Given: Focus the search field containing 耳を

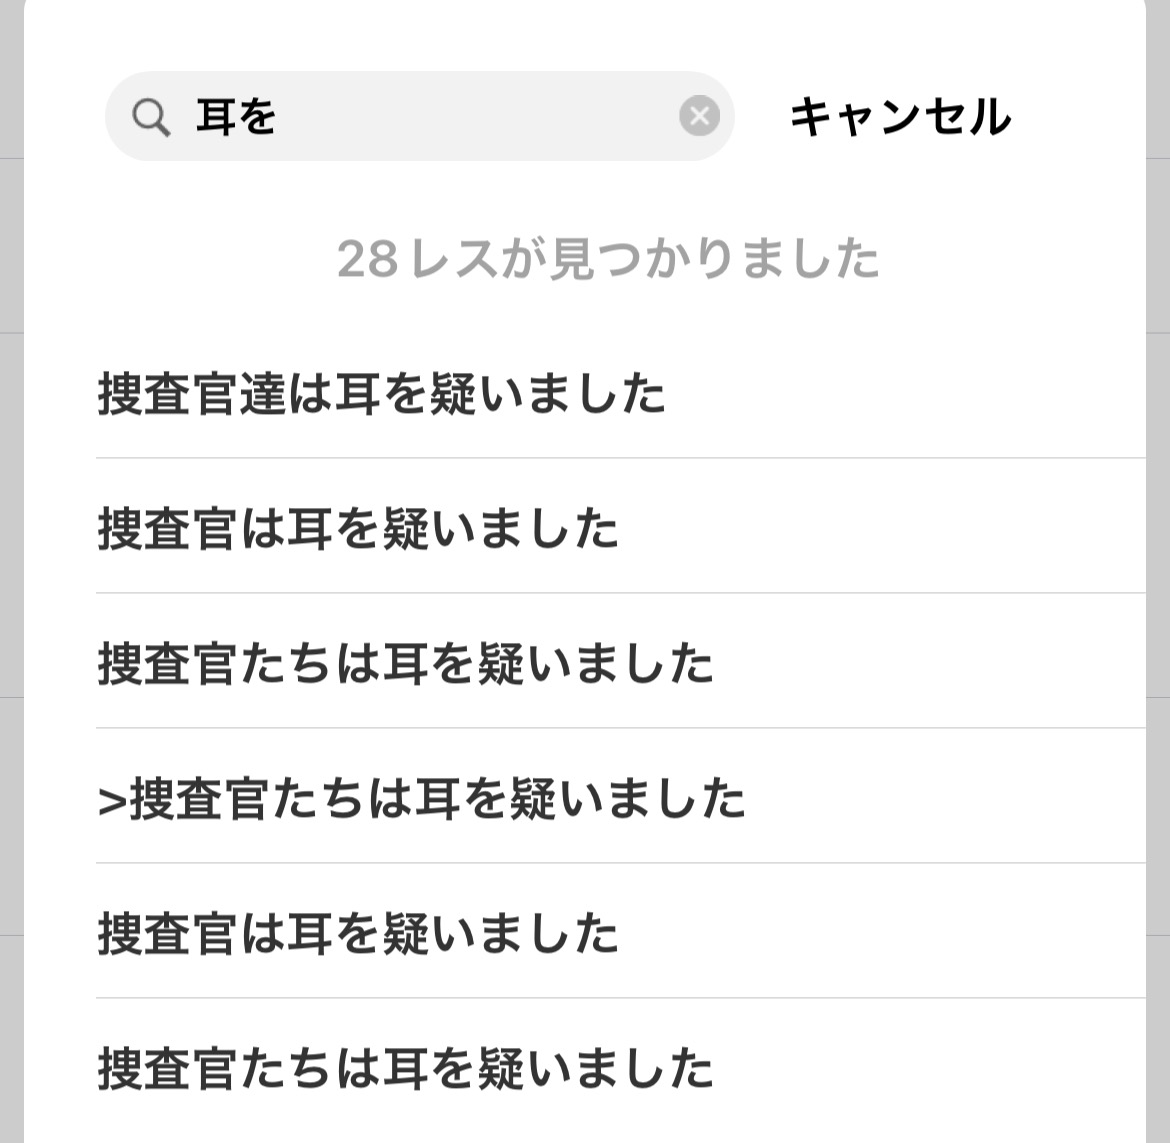Looking at the screenshot, I should pos(420,116).
